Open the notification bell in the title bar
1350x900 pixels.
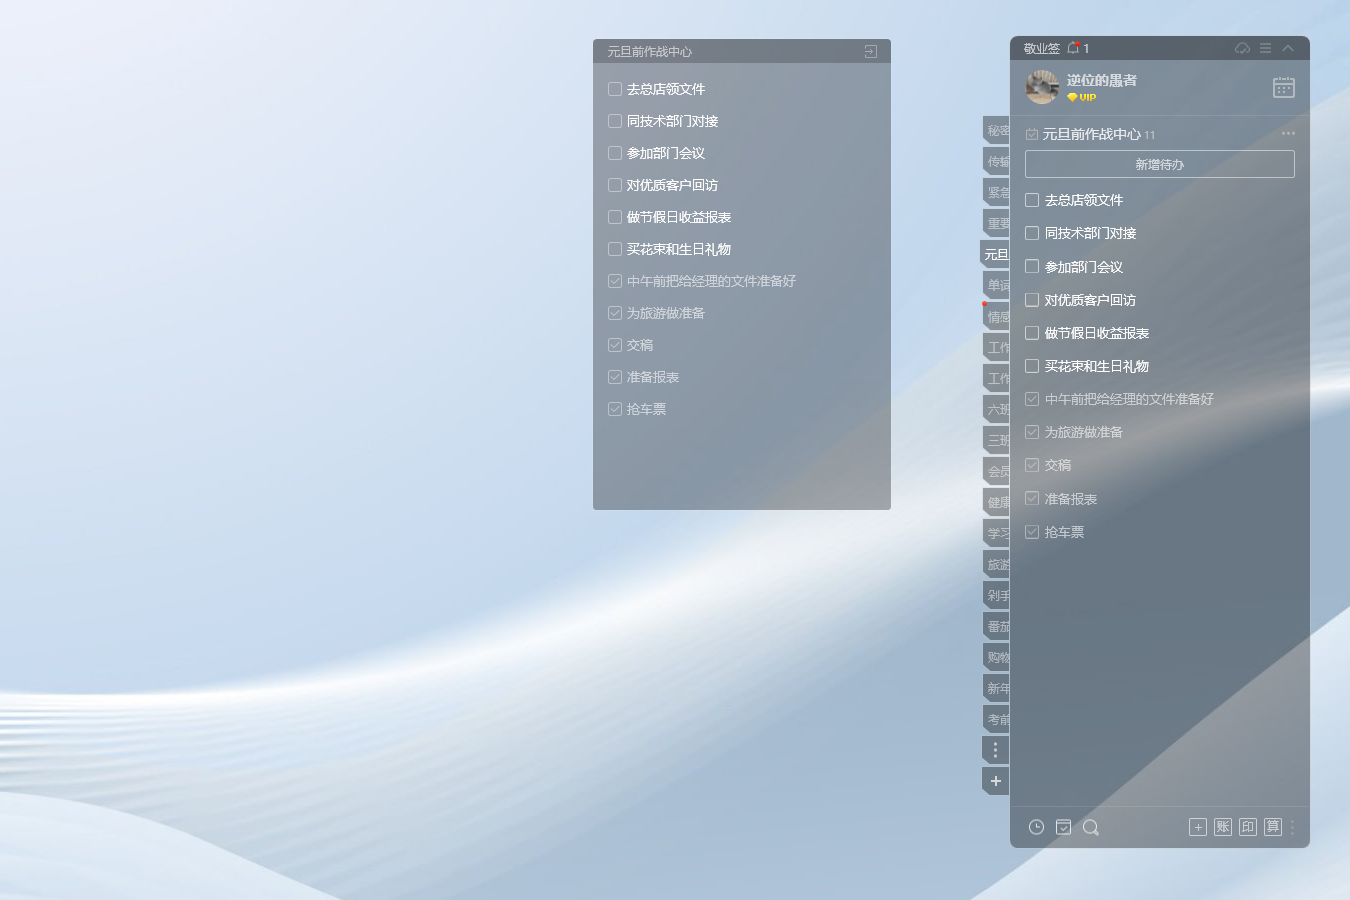1073,48
